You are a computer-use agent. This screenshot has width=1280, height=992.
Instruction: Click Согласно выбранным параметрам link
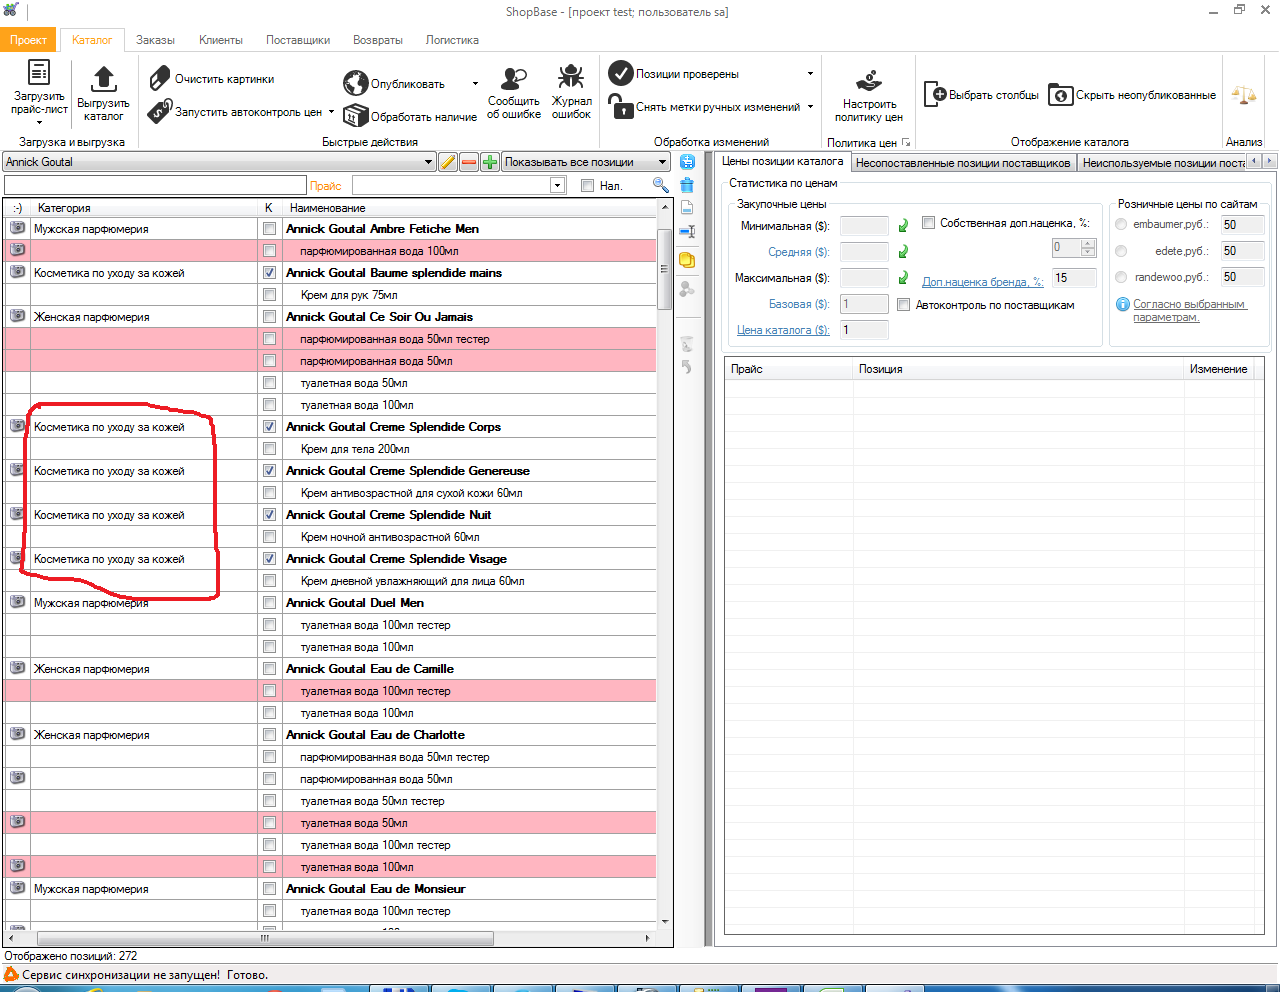click(1189, 310)
